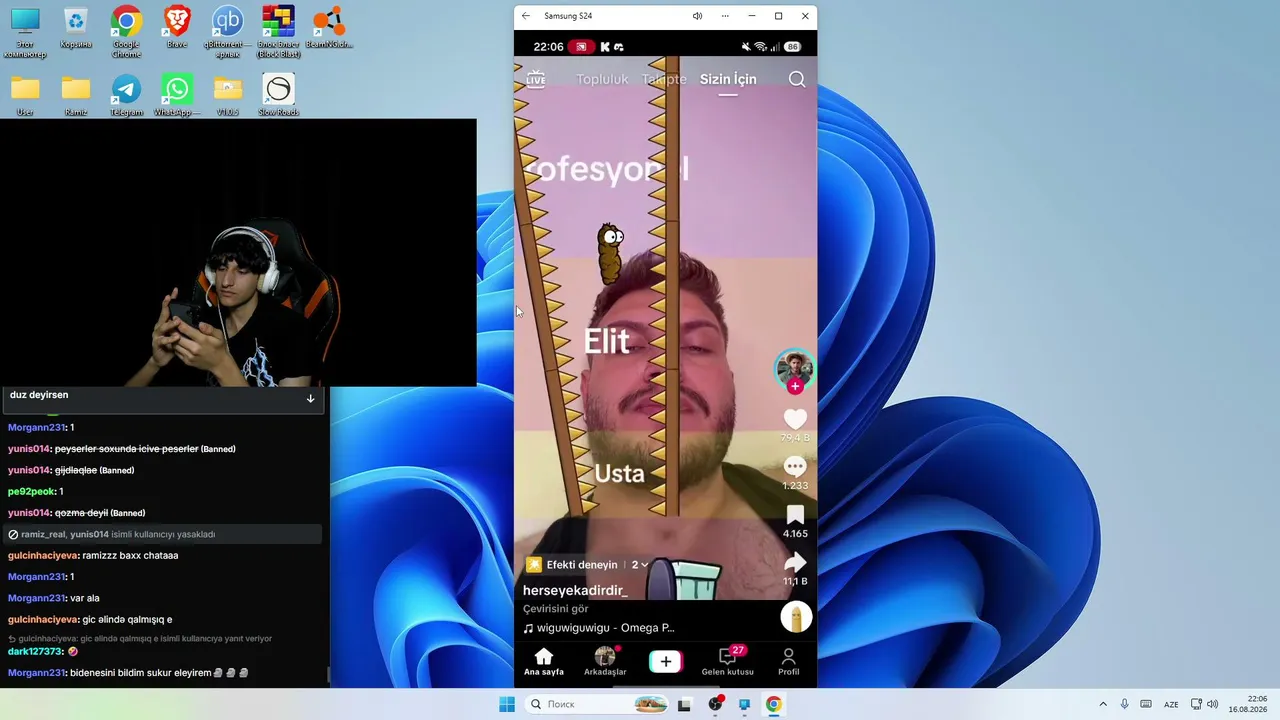Select Этот компьютер desktop icon
1280x720 pixels.
[x=25, y=31]
